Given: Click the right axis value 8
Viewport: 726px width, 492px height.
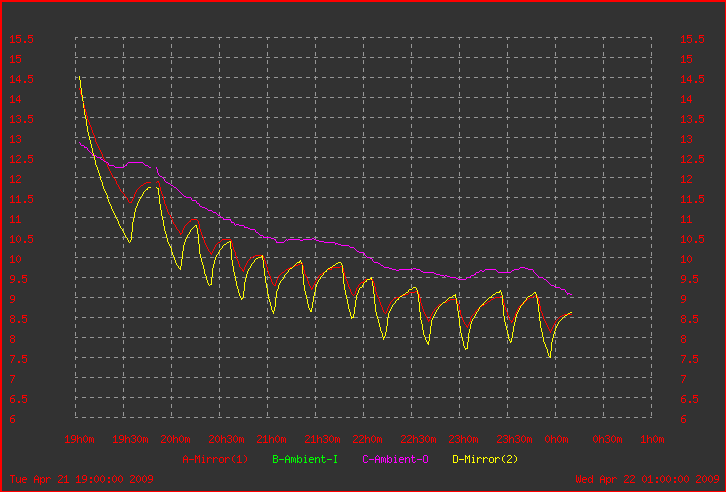Looking at the screenshot, I should (x=683, y=339).
